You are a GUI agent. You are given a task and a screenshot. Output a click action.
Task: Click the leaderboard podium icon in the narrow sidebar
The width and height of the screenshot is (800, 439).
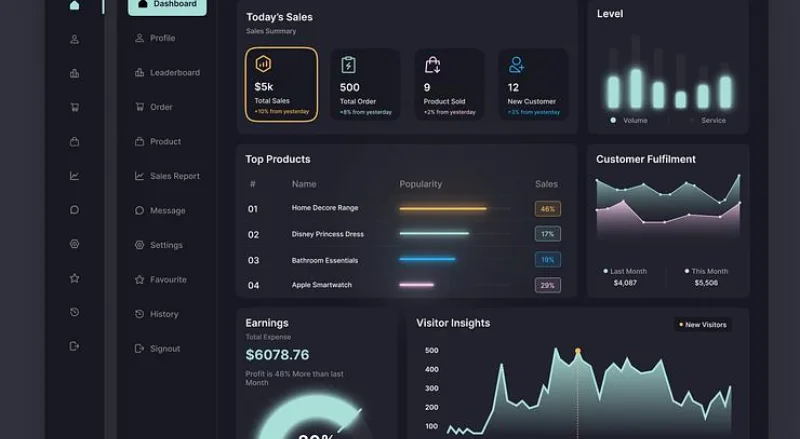74,74
